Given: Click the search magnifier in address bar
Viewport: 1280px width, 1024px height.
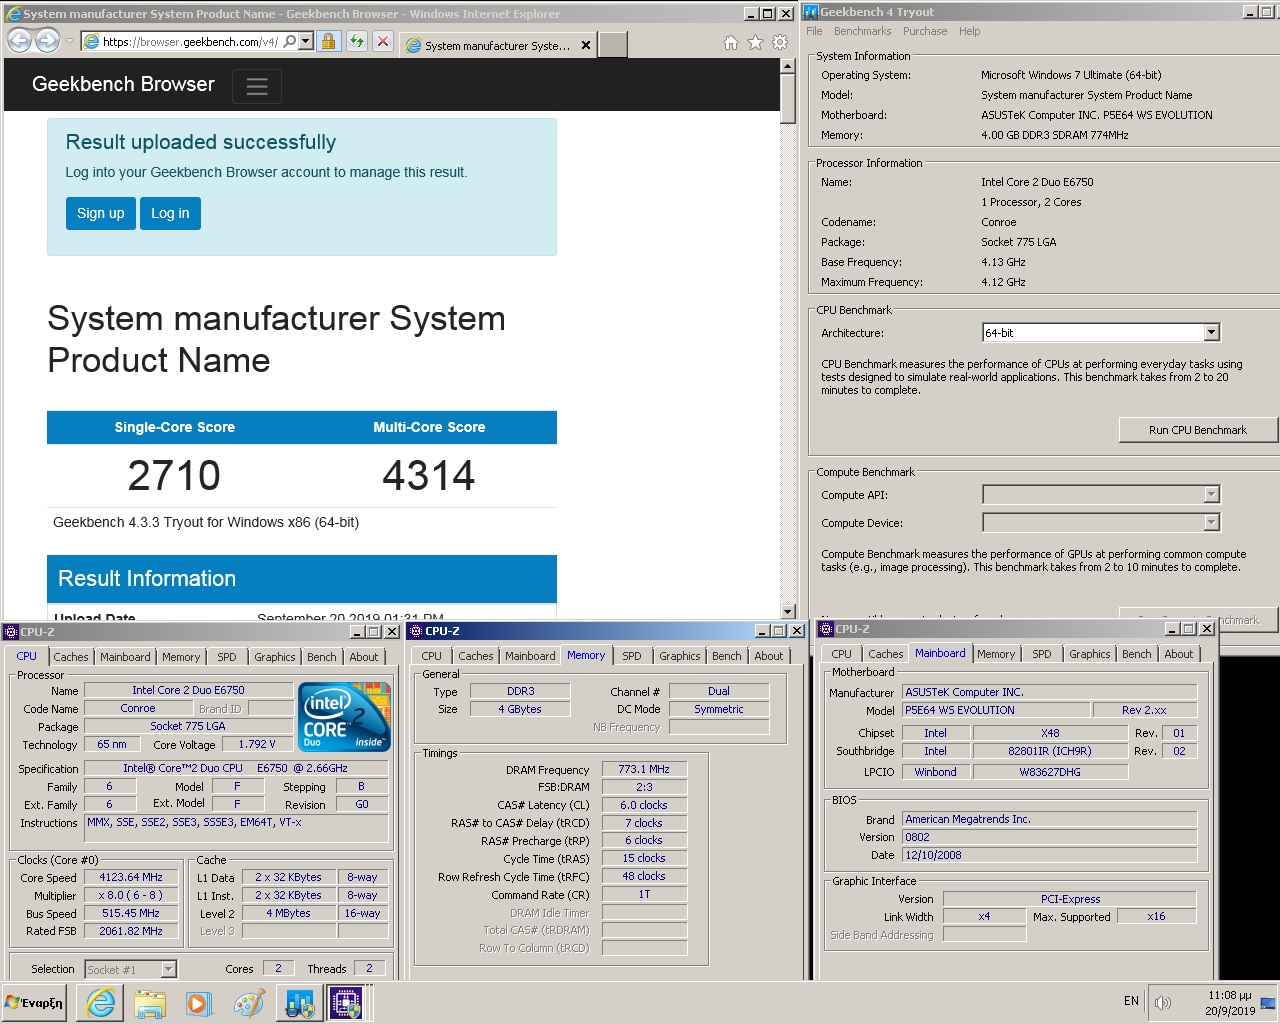Looking at the screenshot, I should (x=290, y=42).
